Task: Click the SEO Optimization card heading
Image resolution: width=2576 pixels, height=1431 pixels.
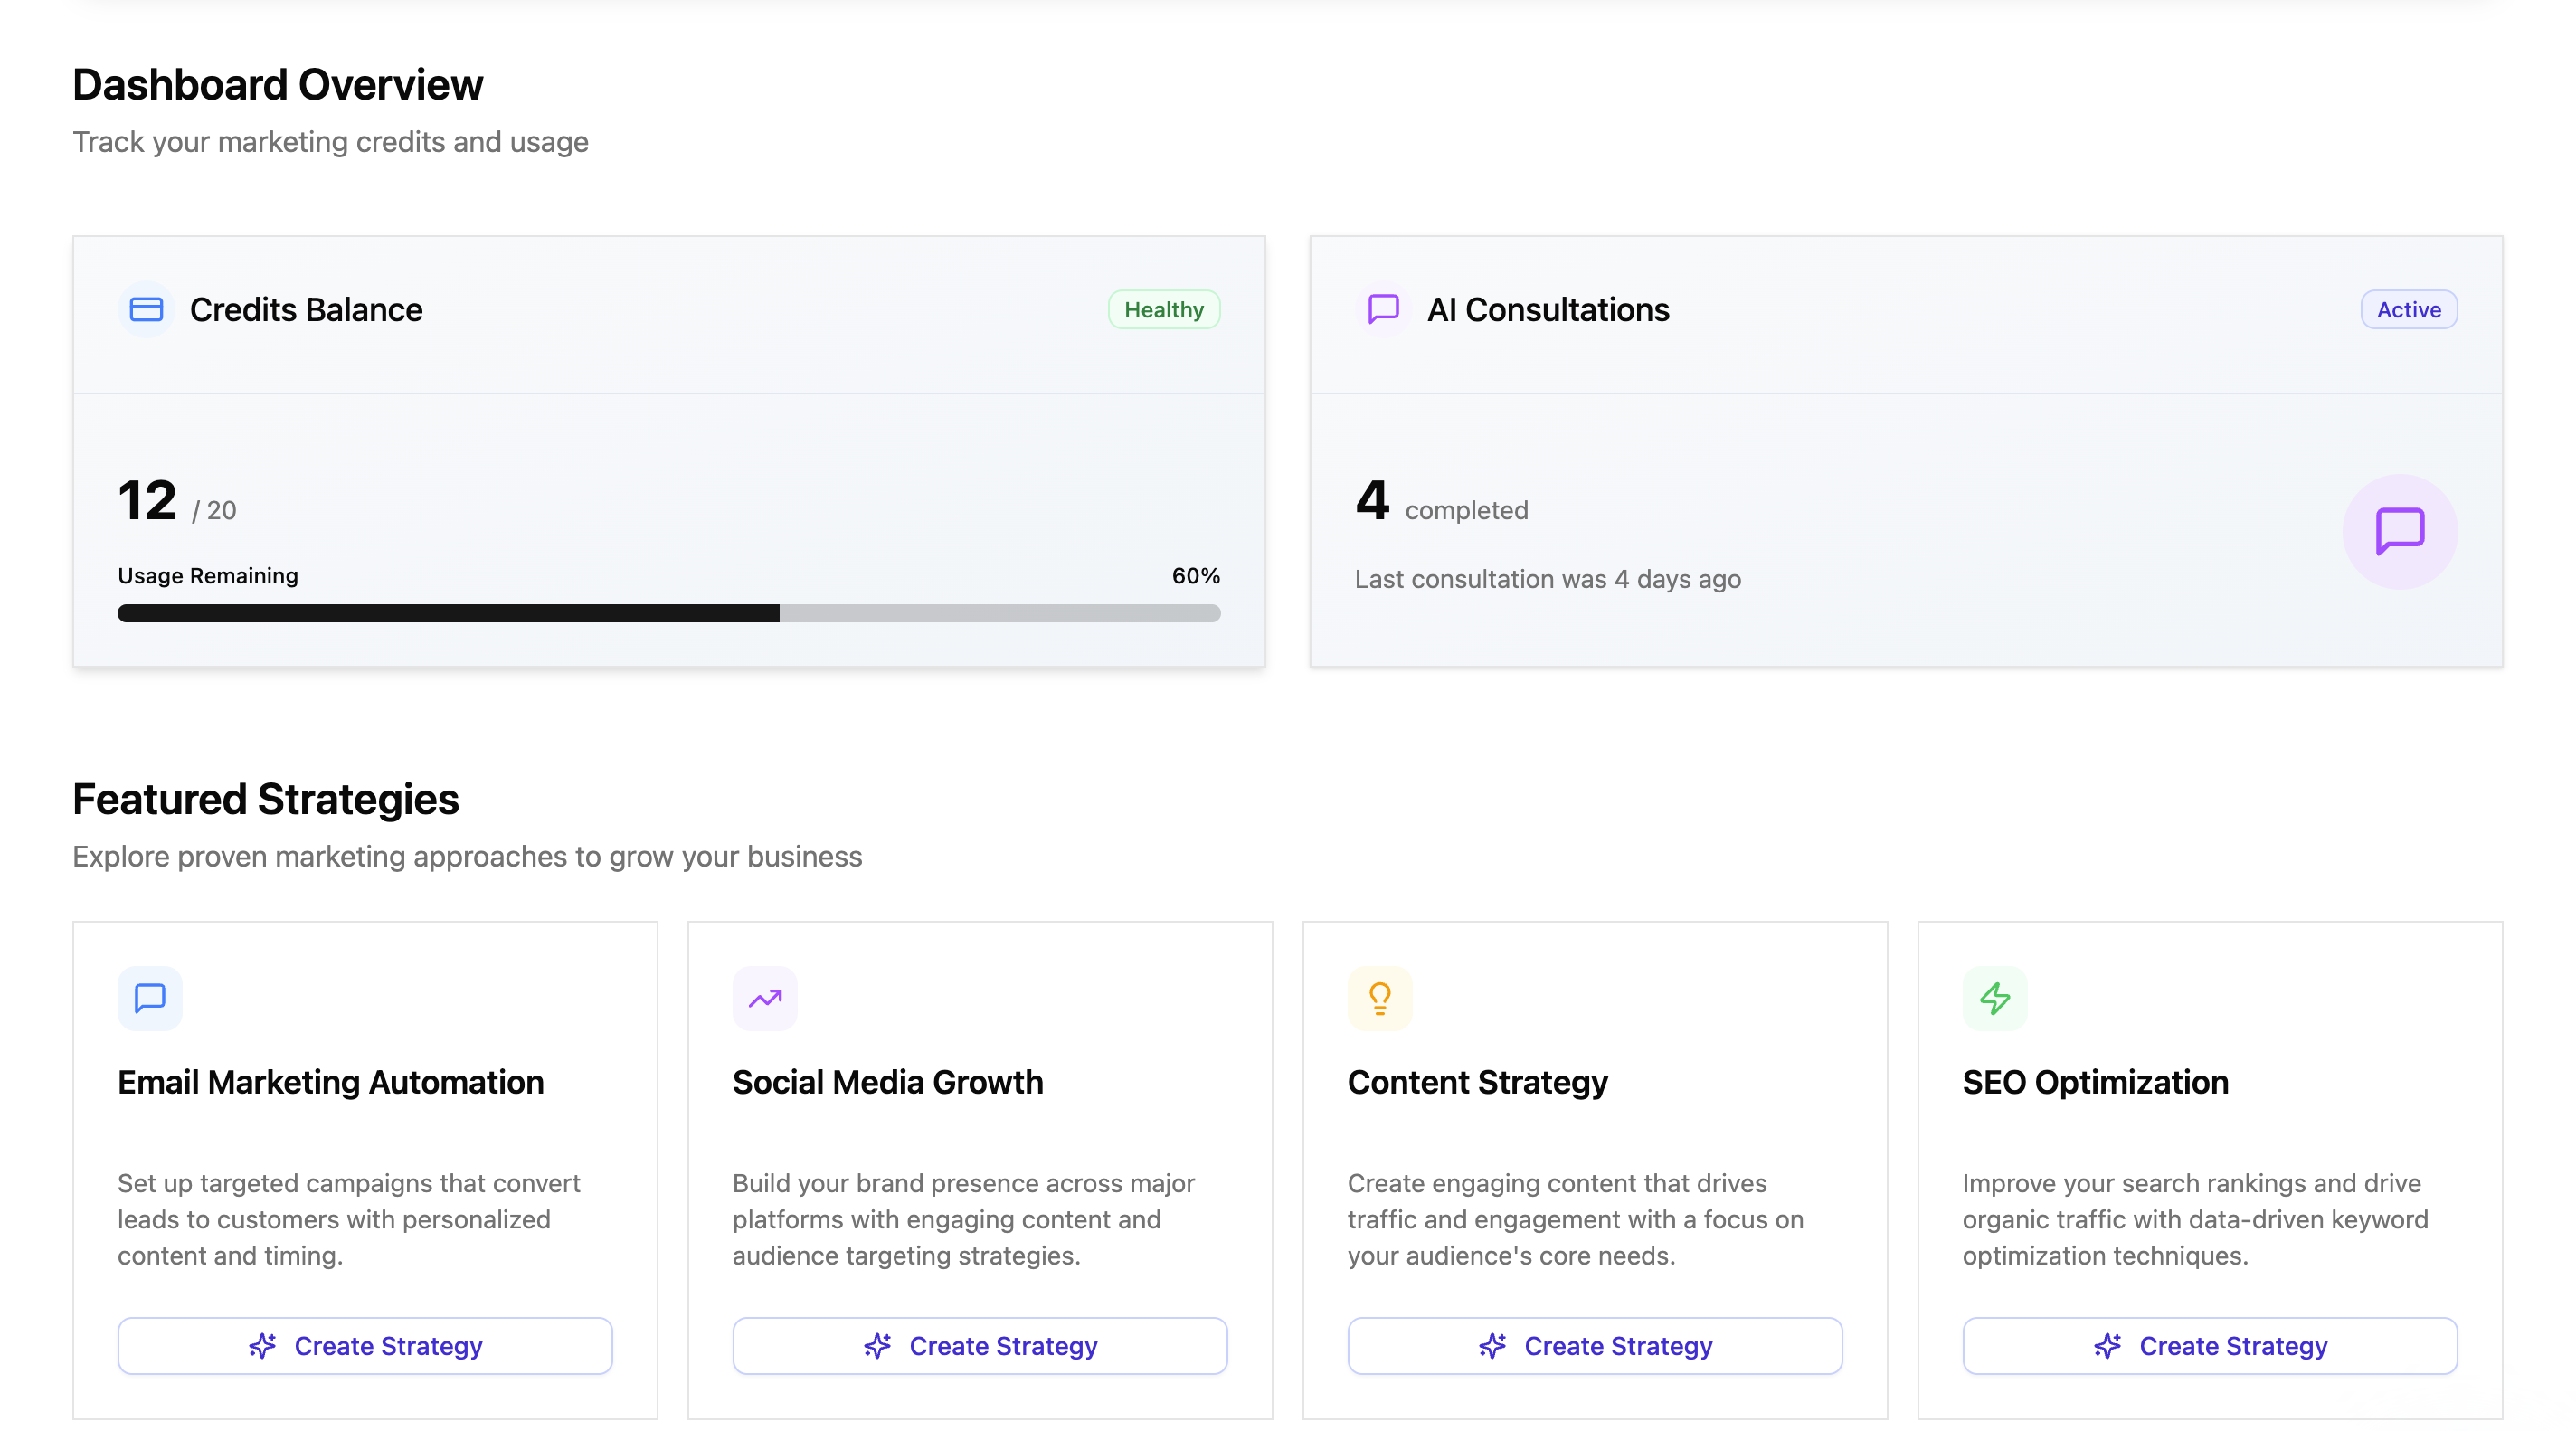Action: coord(2094,1081)
